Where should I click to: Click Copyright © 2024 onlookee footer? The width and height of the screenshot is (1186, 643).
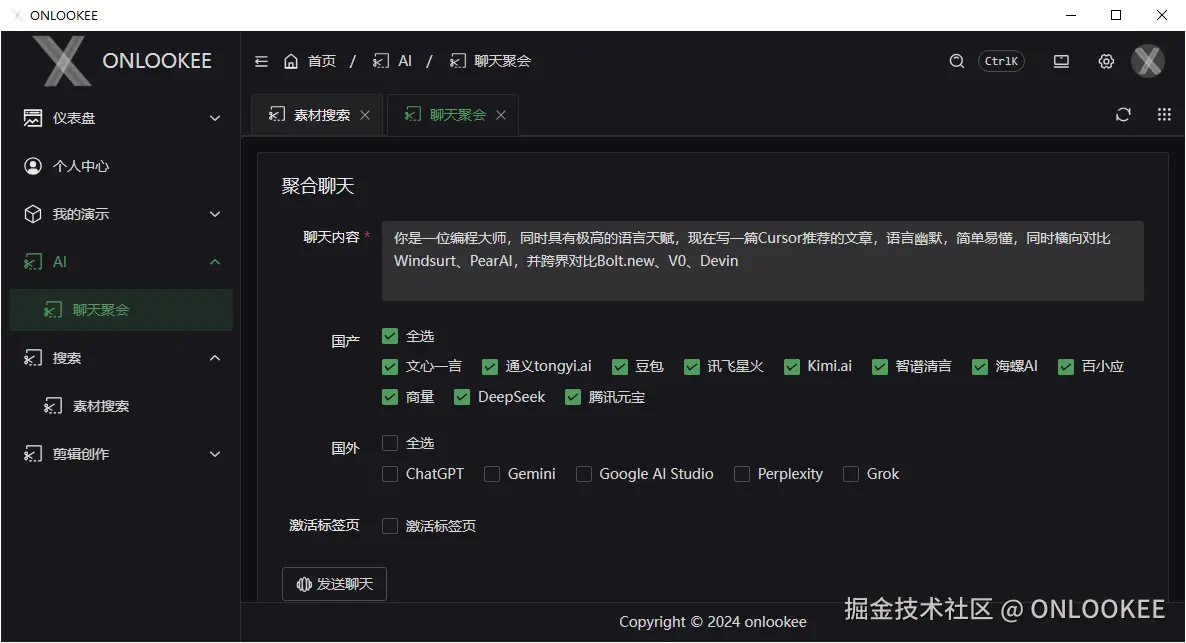[713, 622]
